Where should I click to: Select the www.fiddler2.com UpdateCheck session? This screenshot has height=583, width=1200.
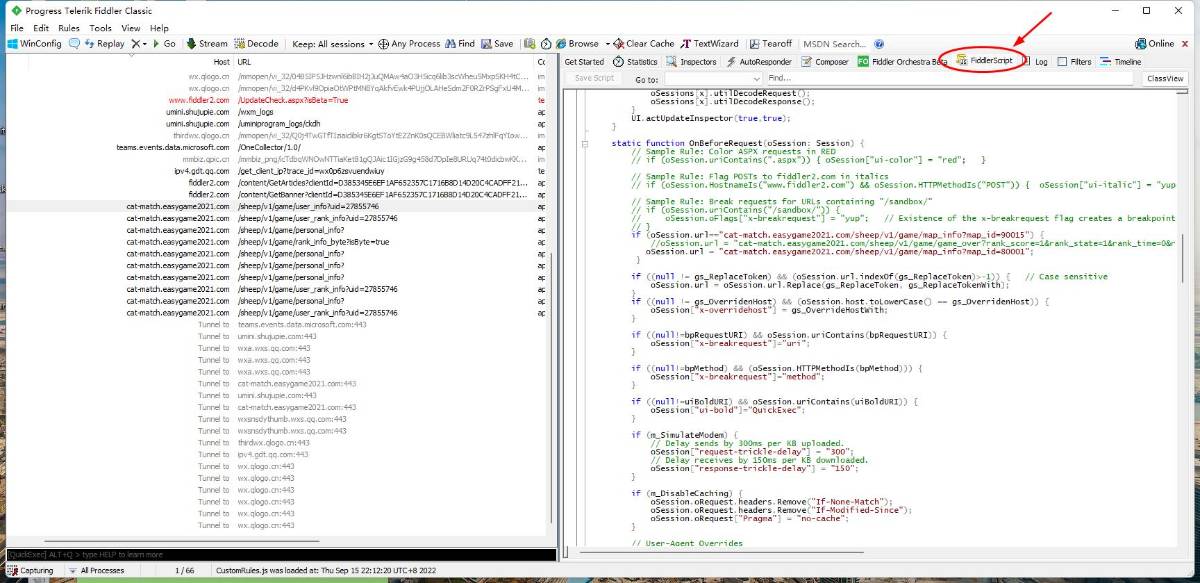(275, 100)
